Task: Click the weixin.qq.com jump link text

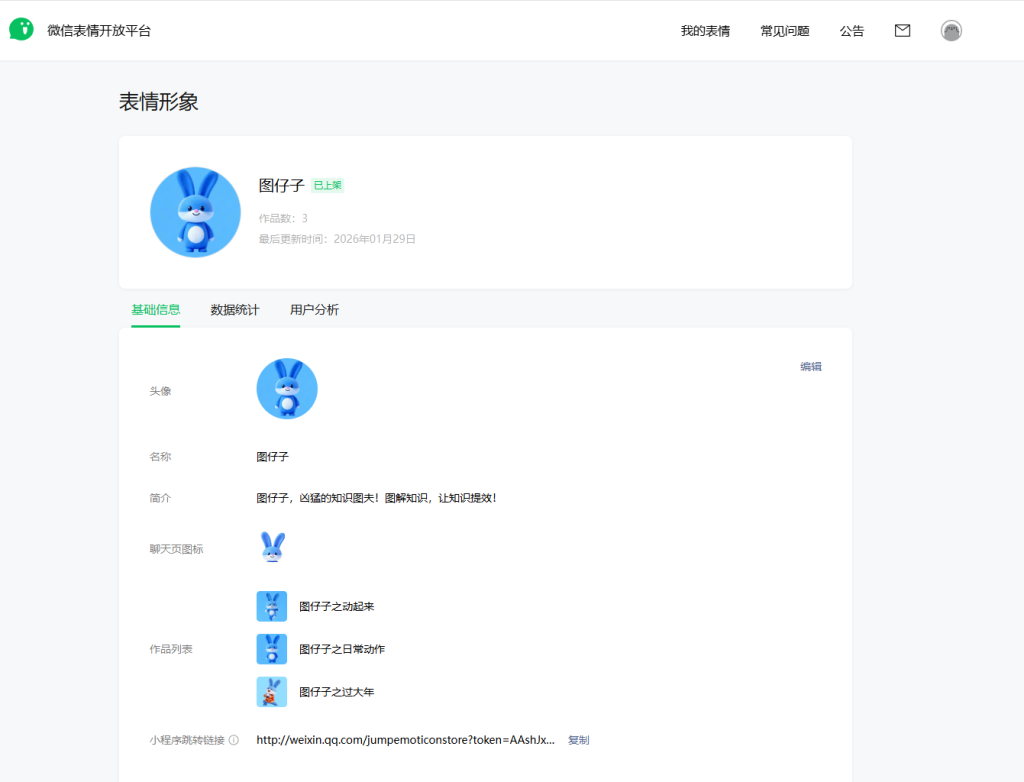Action: pyautogui.click(x=405, y=741)
